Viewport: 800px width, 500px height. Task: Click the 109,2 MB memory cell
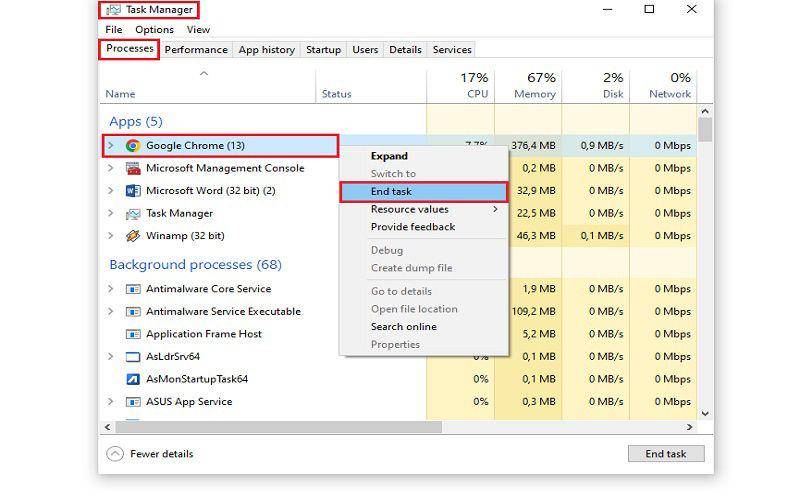point(533,311)
